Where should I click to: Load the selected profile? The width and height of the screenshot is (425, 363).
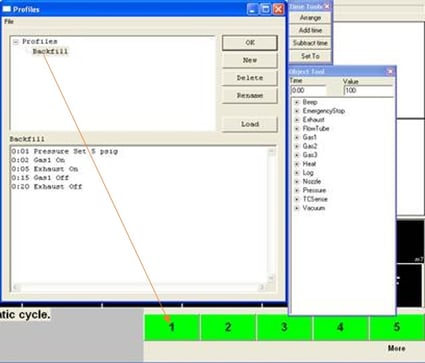(x=250, y=124)
